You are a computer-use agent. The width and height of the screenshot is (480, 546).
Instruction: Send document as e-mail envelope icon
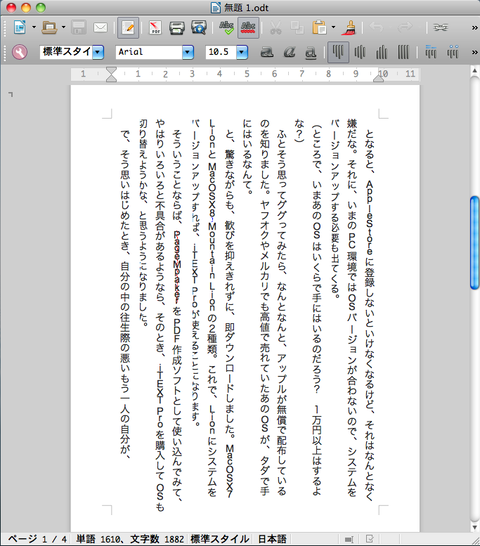[100, 27]
